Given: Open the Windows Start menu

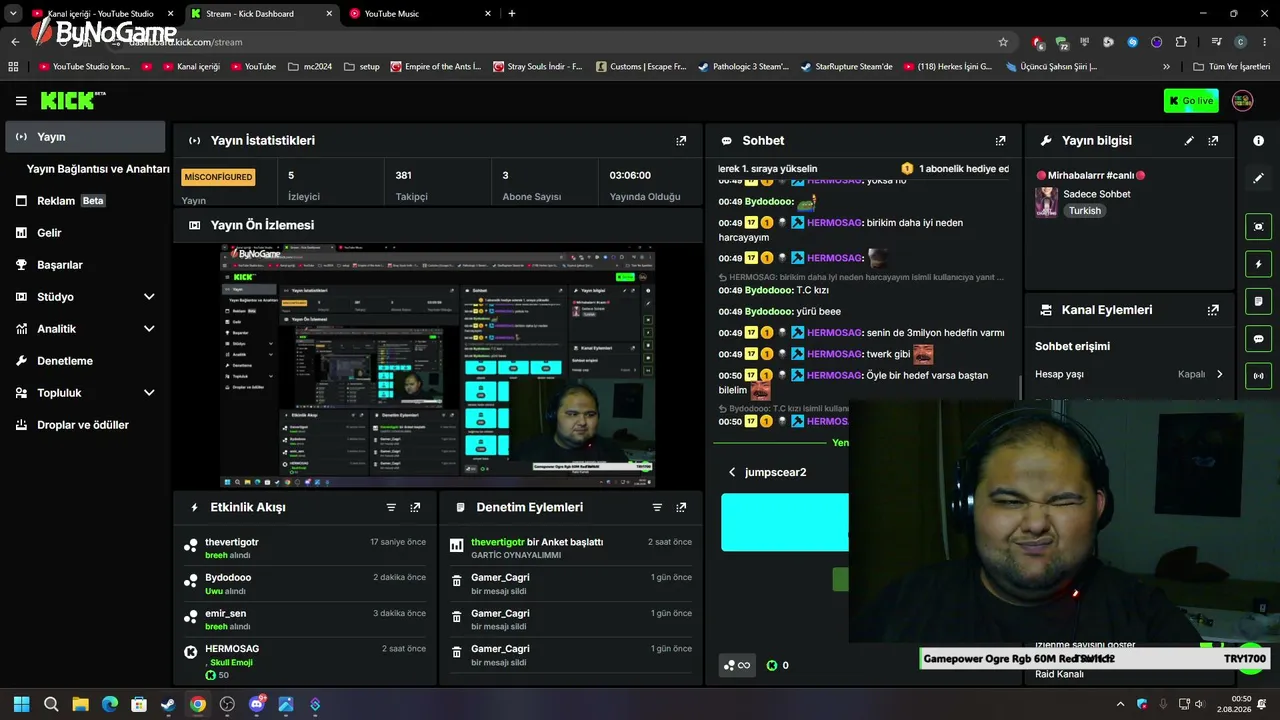Looking at the screenshot, I should coord(21,704).
